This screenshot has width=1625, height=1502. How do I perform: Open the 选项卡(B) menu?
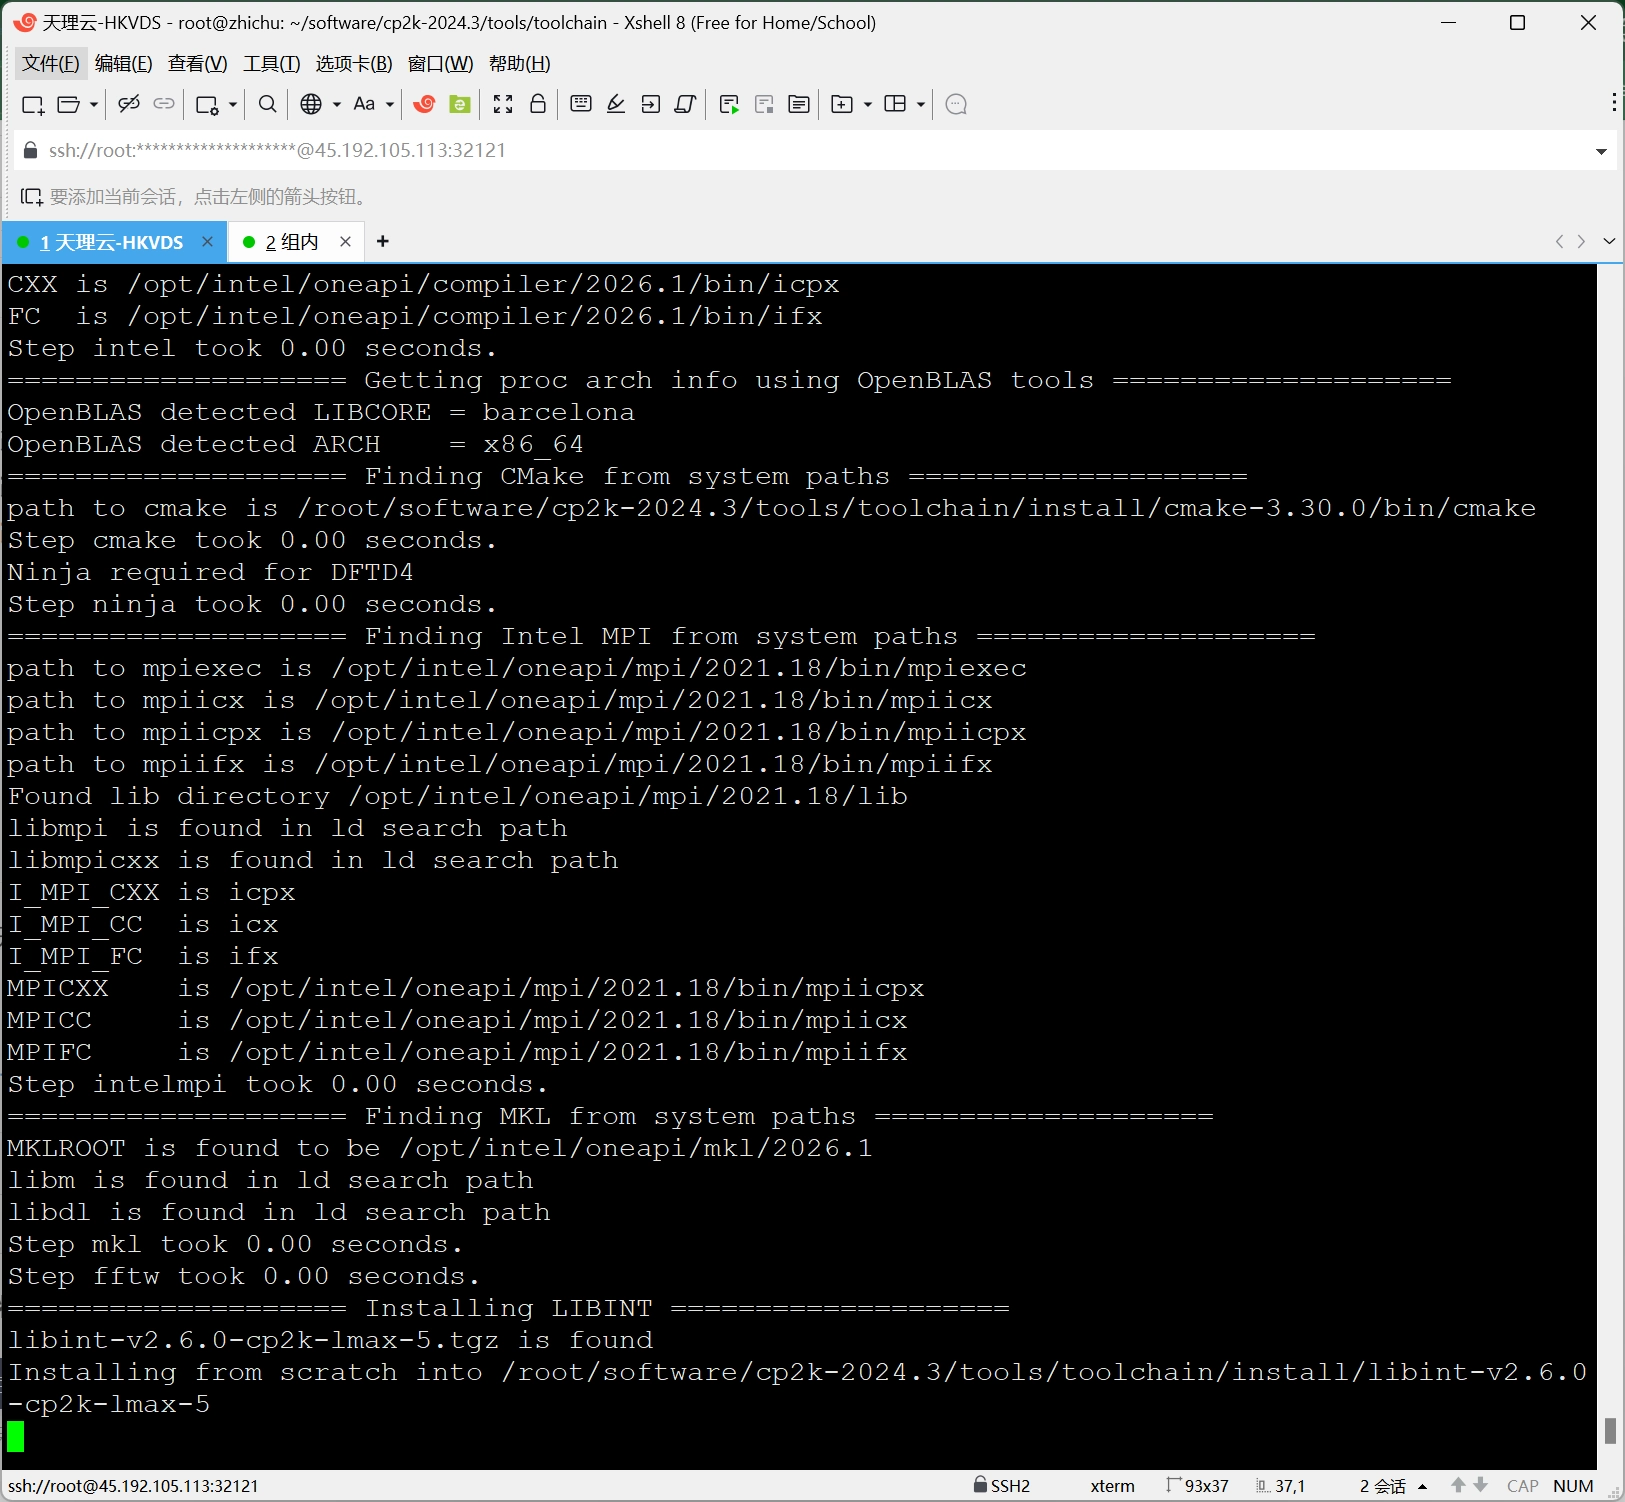(x=354, y=64)
